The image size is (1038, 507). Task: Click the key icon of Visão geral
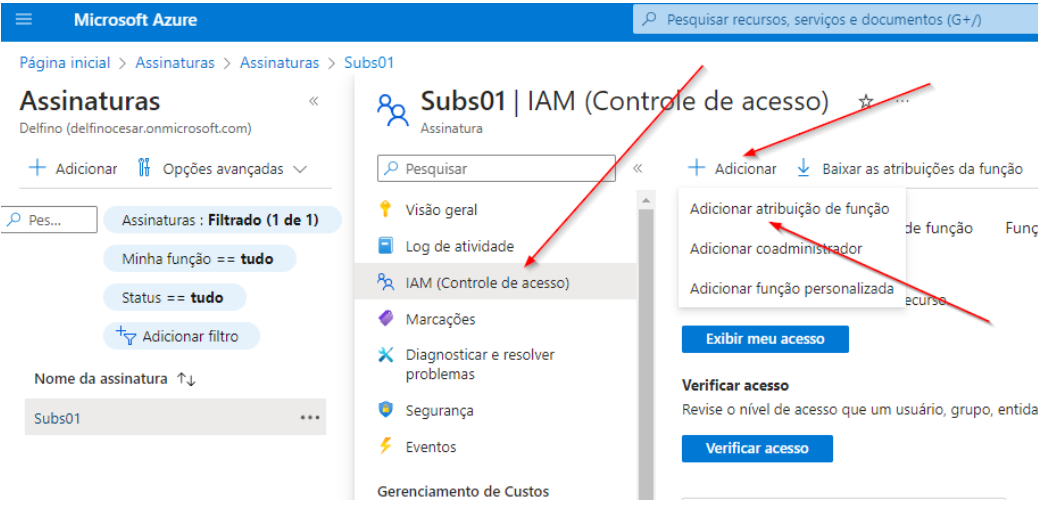click(385, 210)
